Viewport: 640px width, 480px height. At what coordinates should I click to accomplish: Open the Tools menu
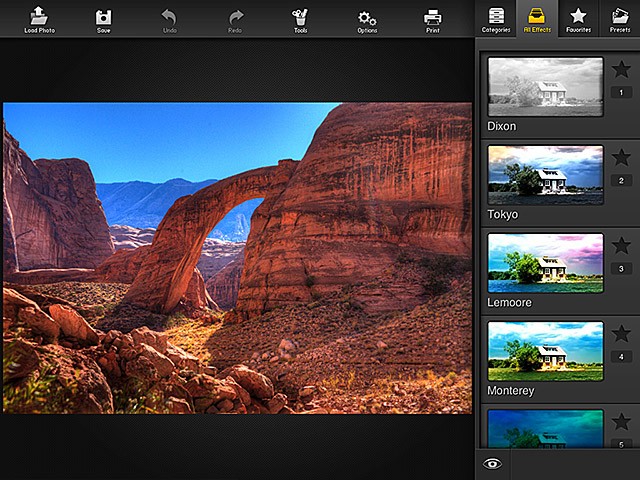tap(300, 17)
